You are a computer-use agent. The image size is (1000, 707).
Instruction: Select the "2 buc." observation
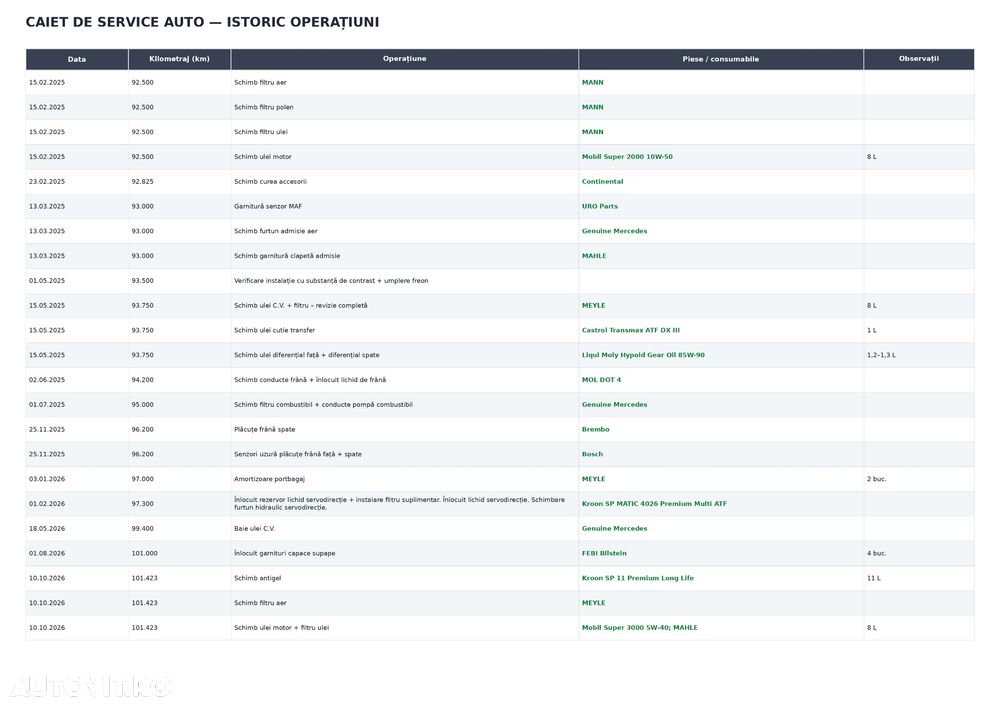[876, 479]
